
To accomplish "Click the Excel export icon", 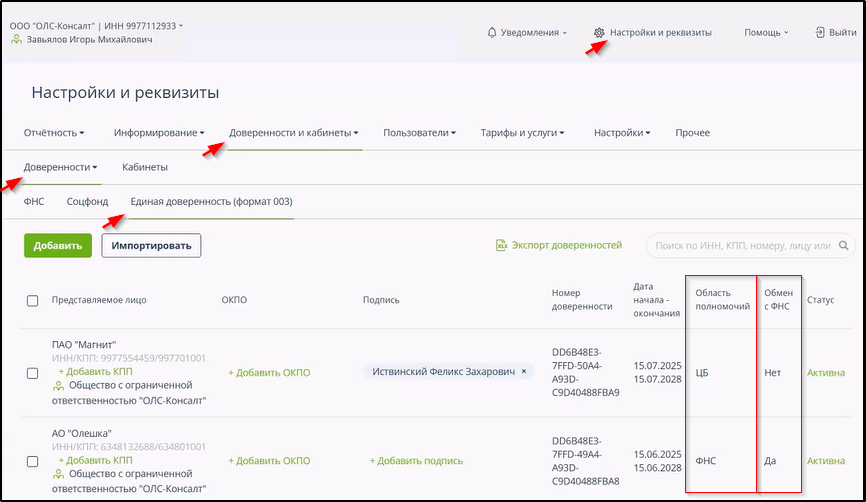I will click(x=501, y=245).
